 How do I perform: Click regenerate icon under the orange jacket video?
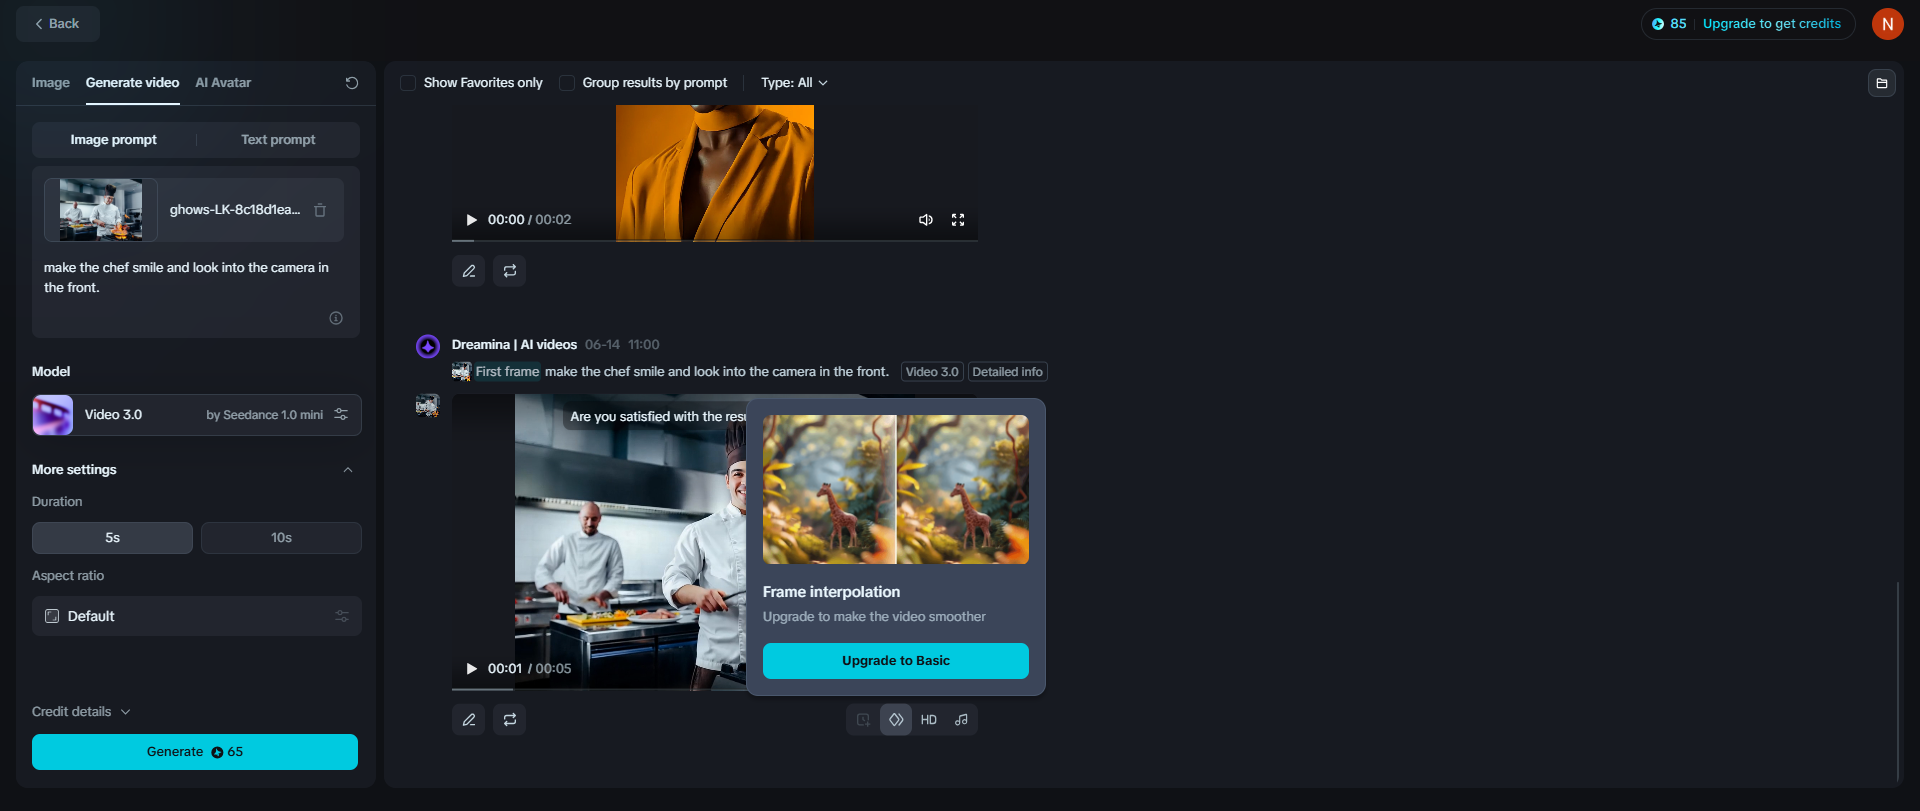(510, 271)
